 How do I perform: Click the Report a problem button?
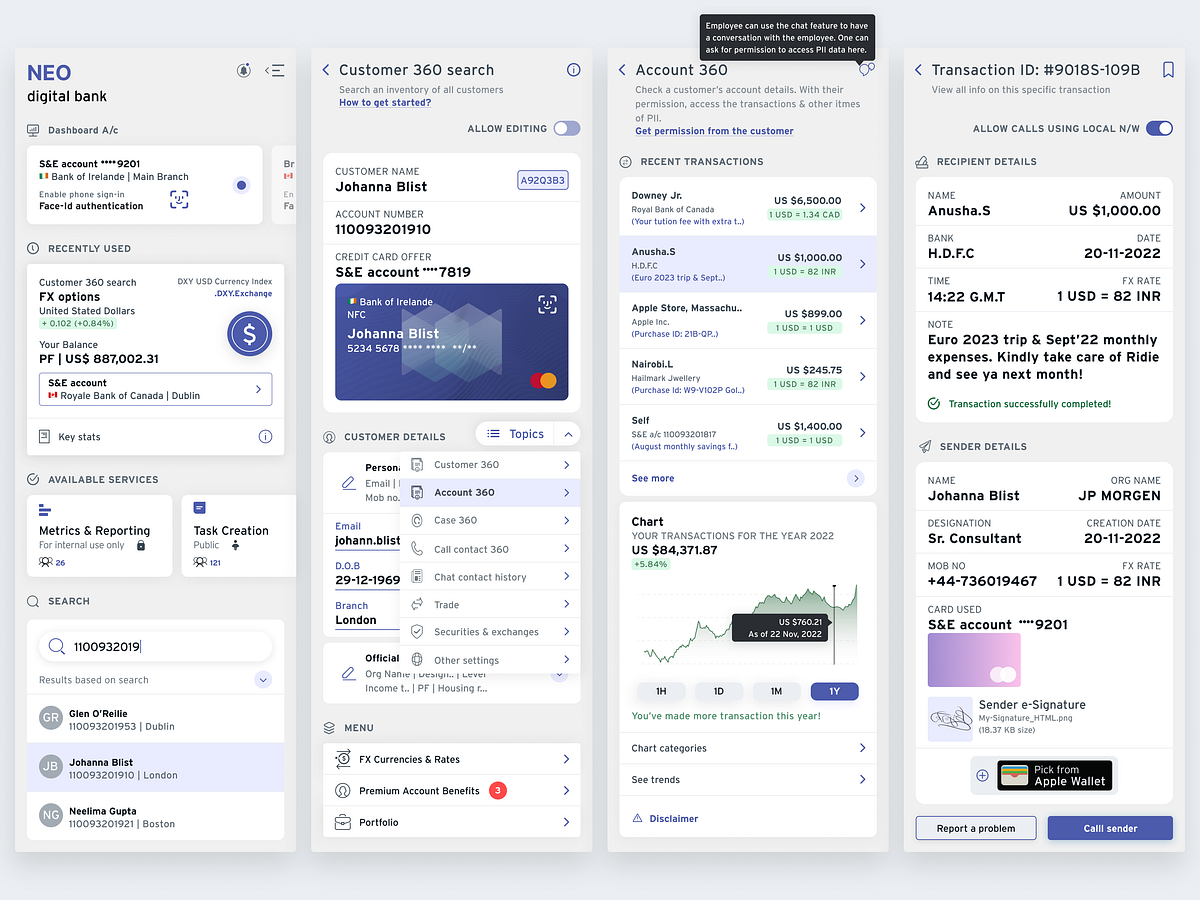(975, 828)
